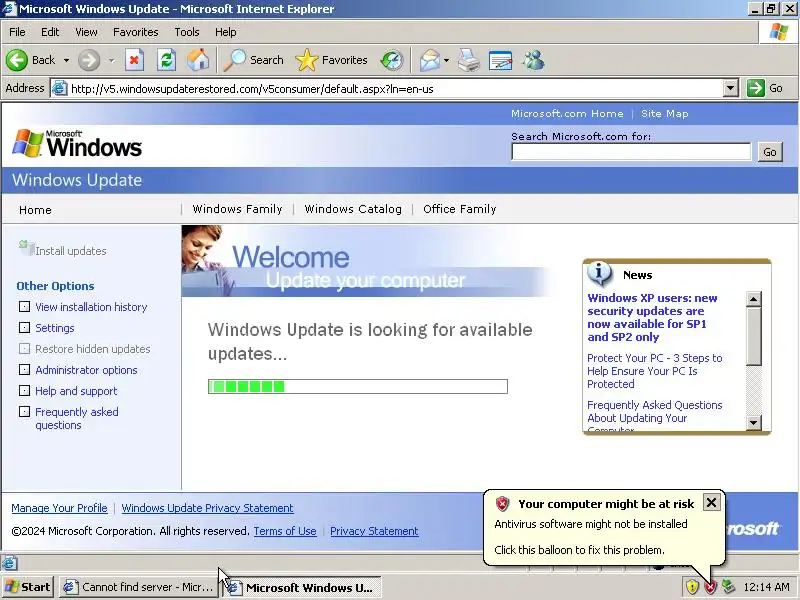
Task: Open Help and support link
Action: [76, 391]
